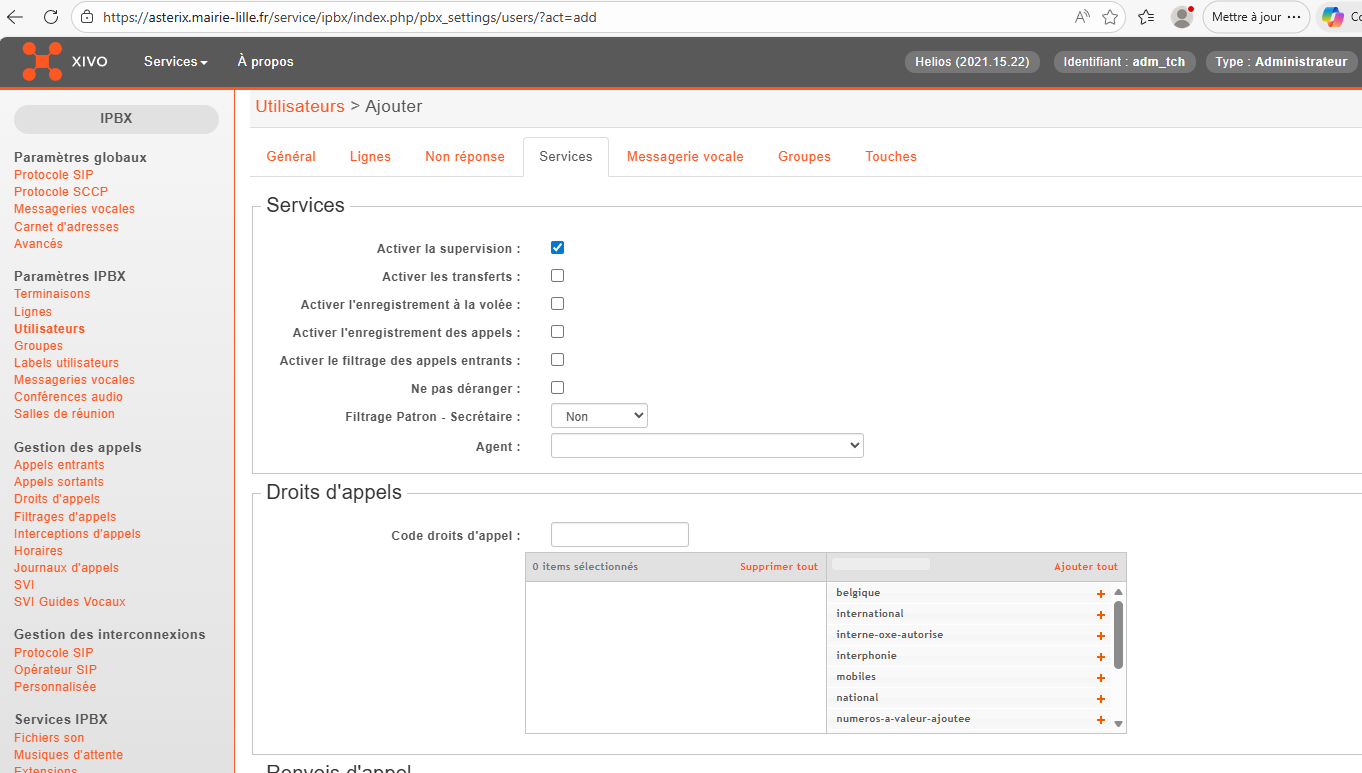Screen dimensions: 1362x773
Task: Open Labels utilisateurs sidebar link
Action: [66, 363]
